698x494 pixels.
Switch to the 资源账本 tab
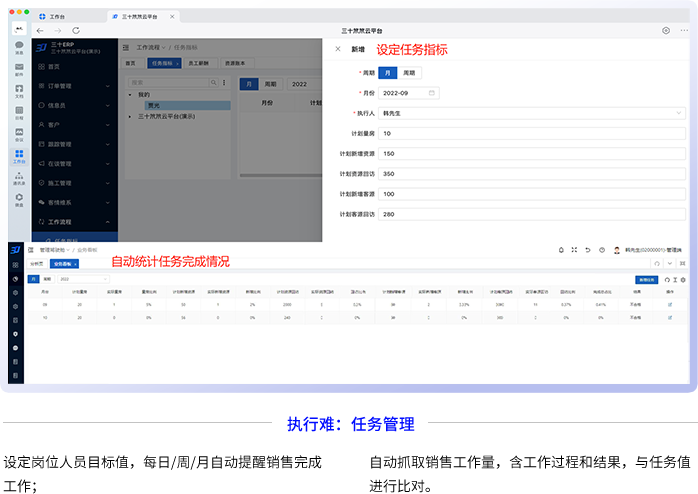240,62
